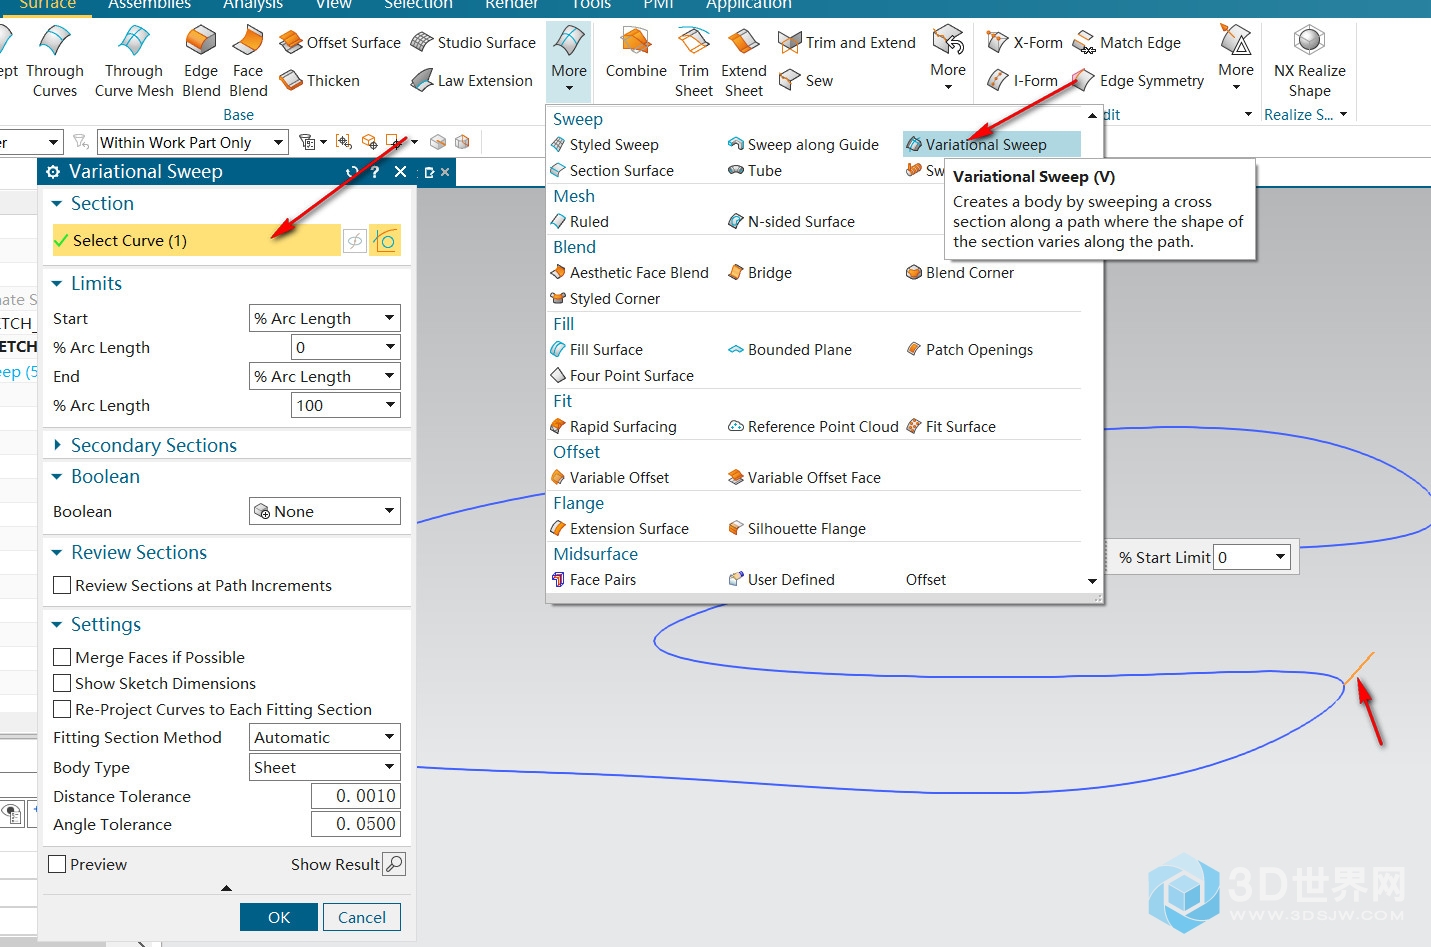The width and height of the screenshot is (1431, 947).
Task: Open the Fitting Section Method dropdown
Action: 325,737
